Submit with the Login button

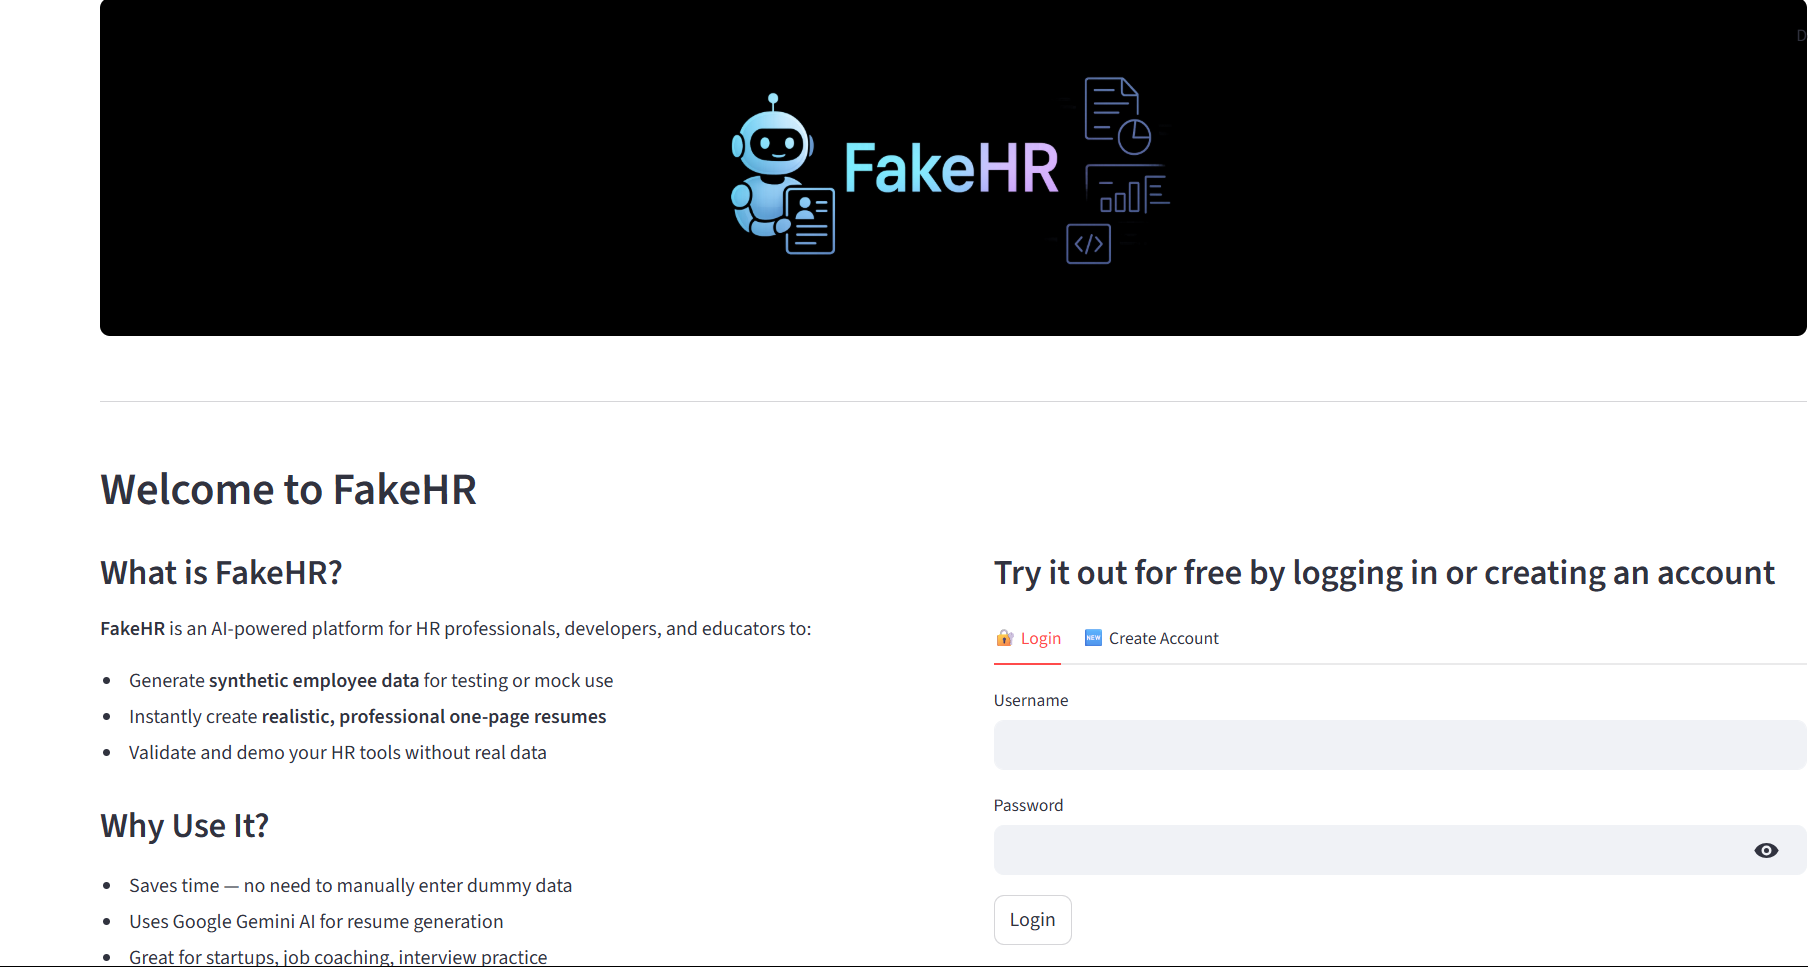[1032, 920]
